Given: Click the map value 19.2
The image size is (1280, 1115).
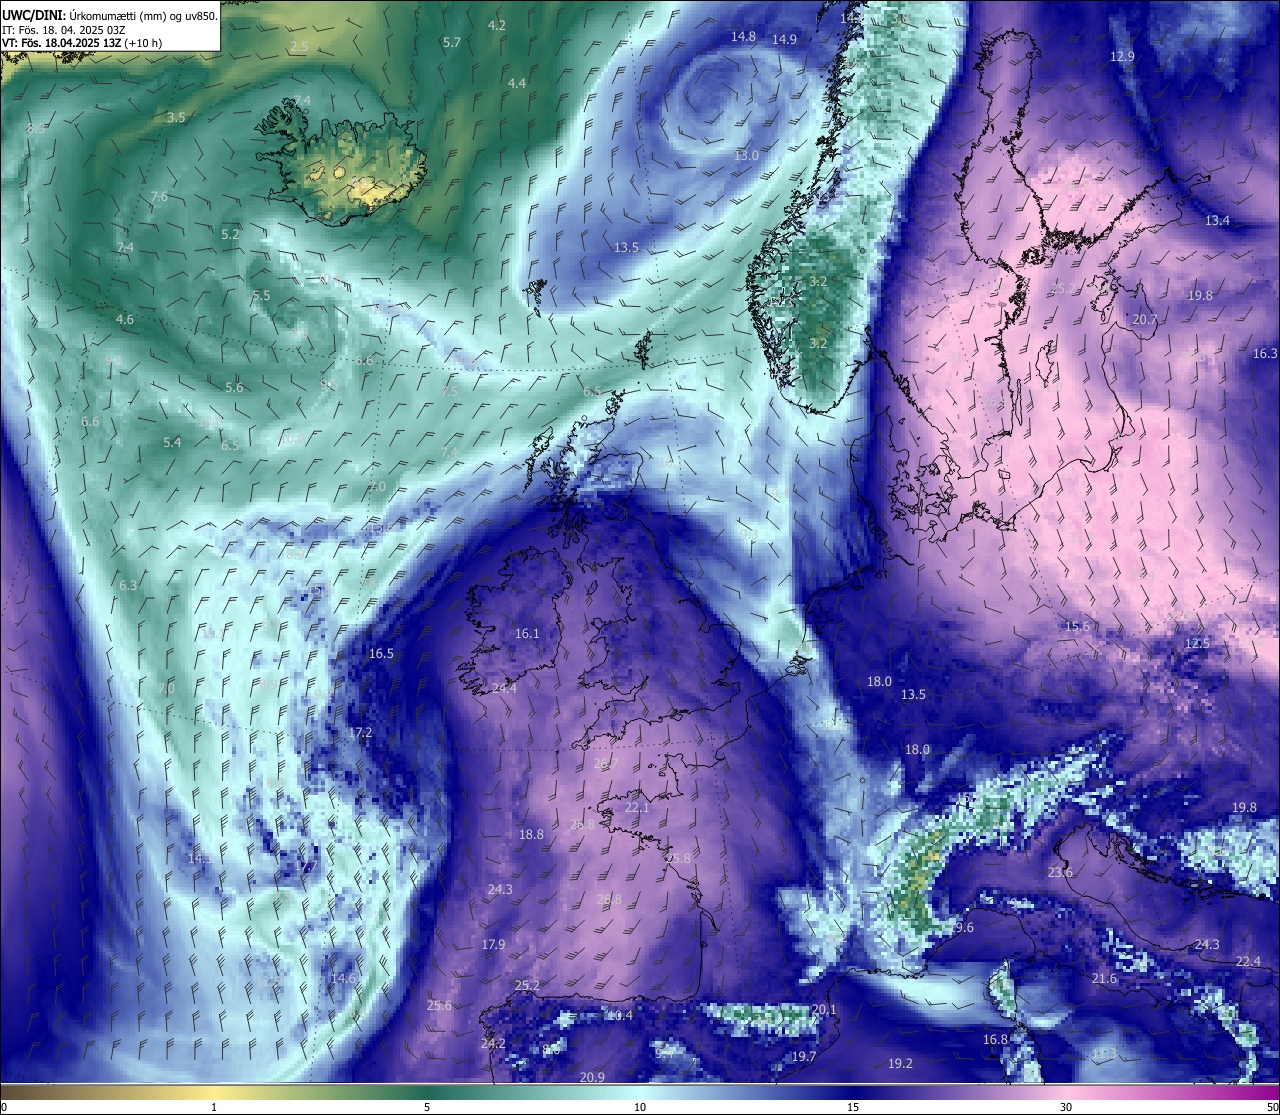Looking at the screenshot, I should click(x=900, y=1064).
